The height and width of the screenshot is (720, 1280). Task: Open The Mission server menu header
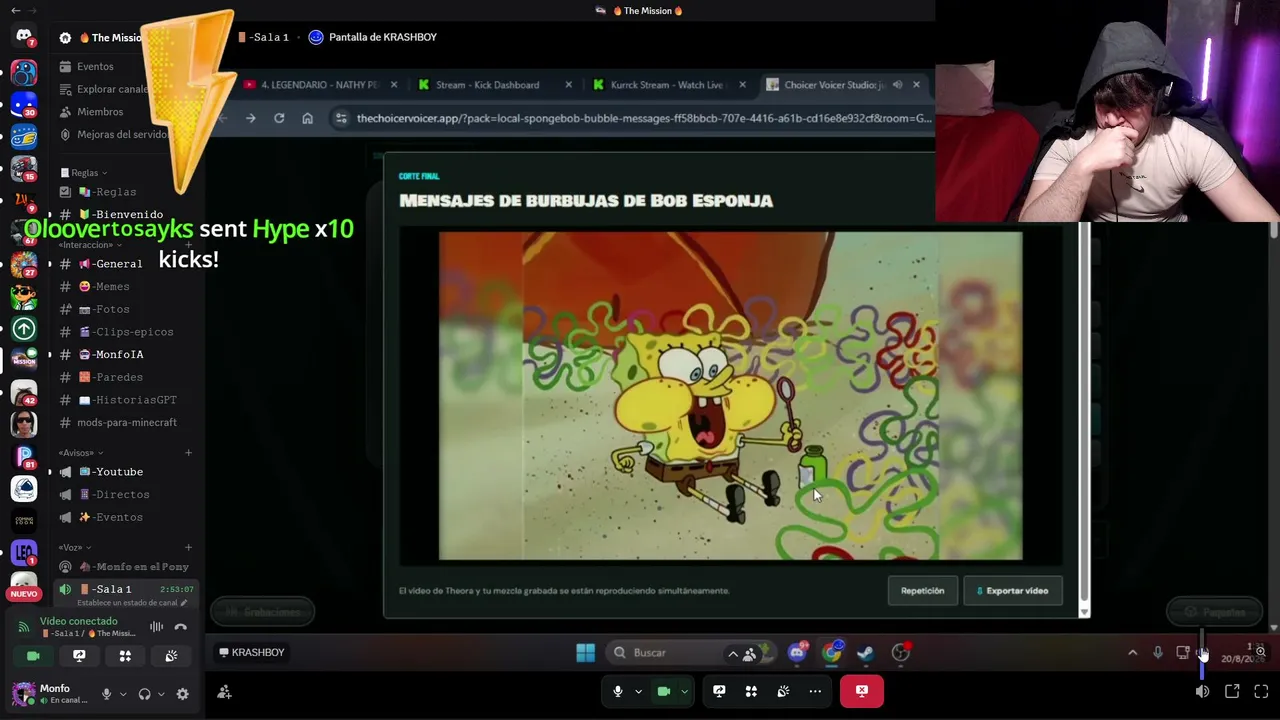click(x=104, y=37)
